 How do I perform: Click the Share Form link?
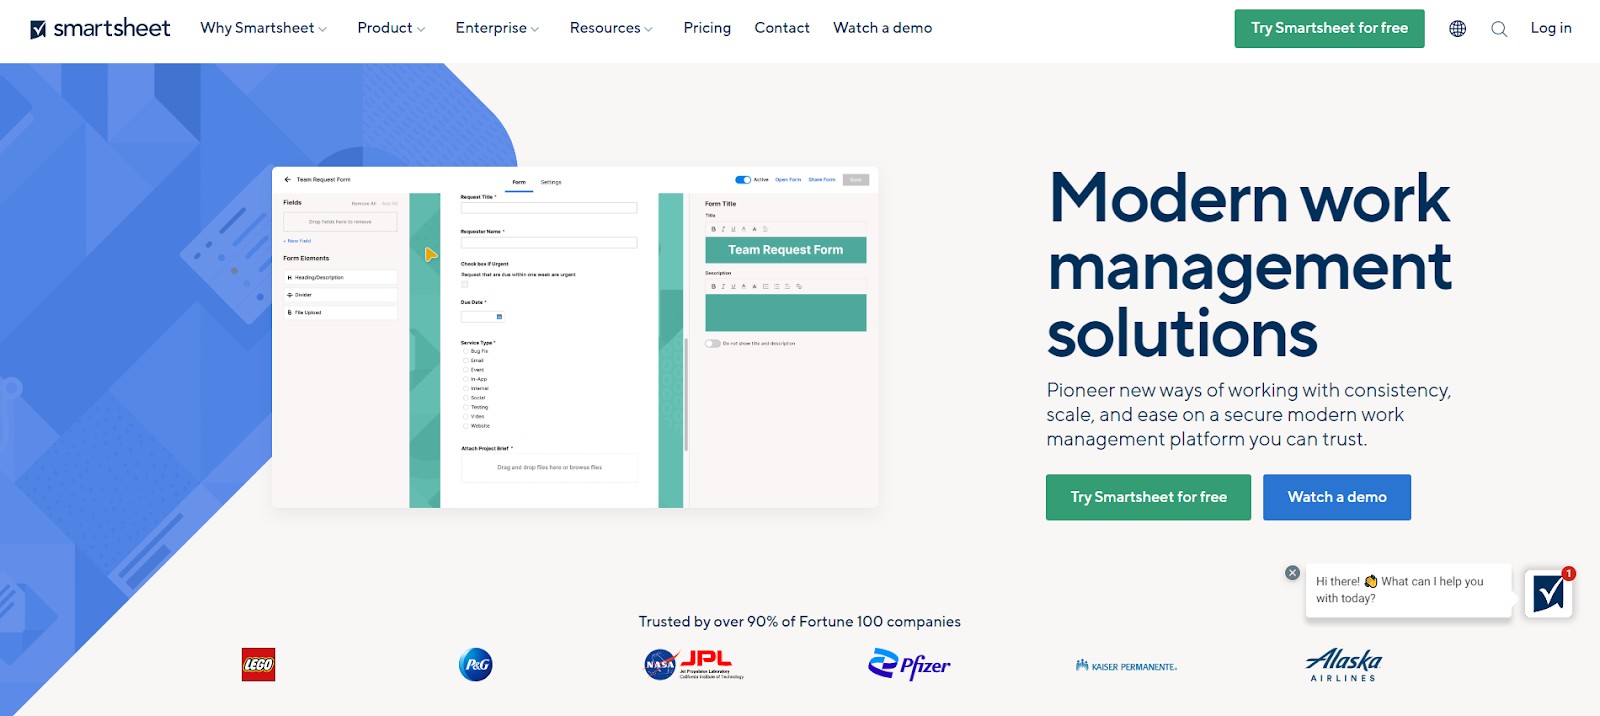pos(822,180)
